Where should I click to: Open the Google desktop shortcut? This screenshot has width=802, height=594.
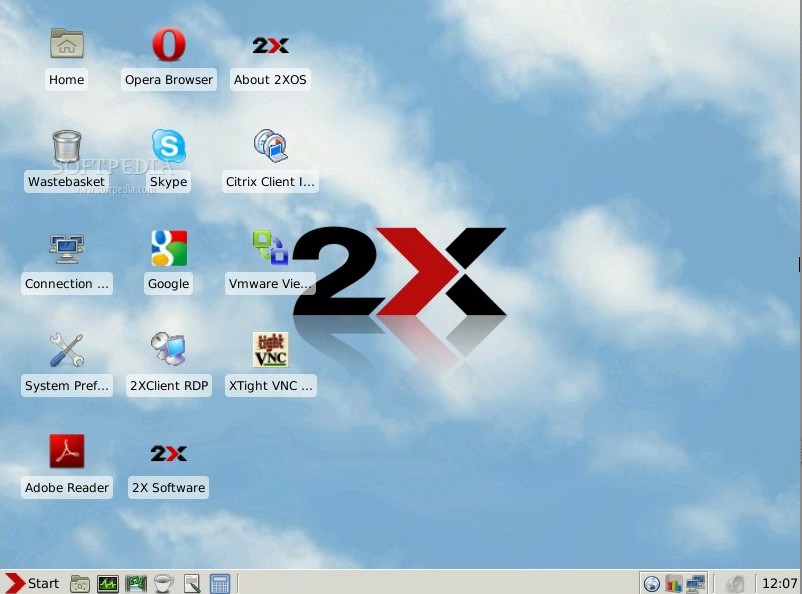point(169,248)
